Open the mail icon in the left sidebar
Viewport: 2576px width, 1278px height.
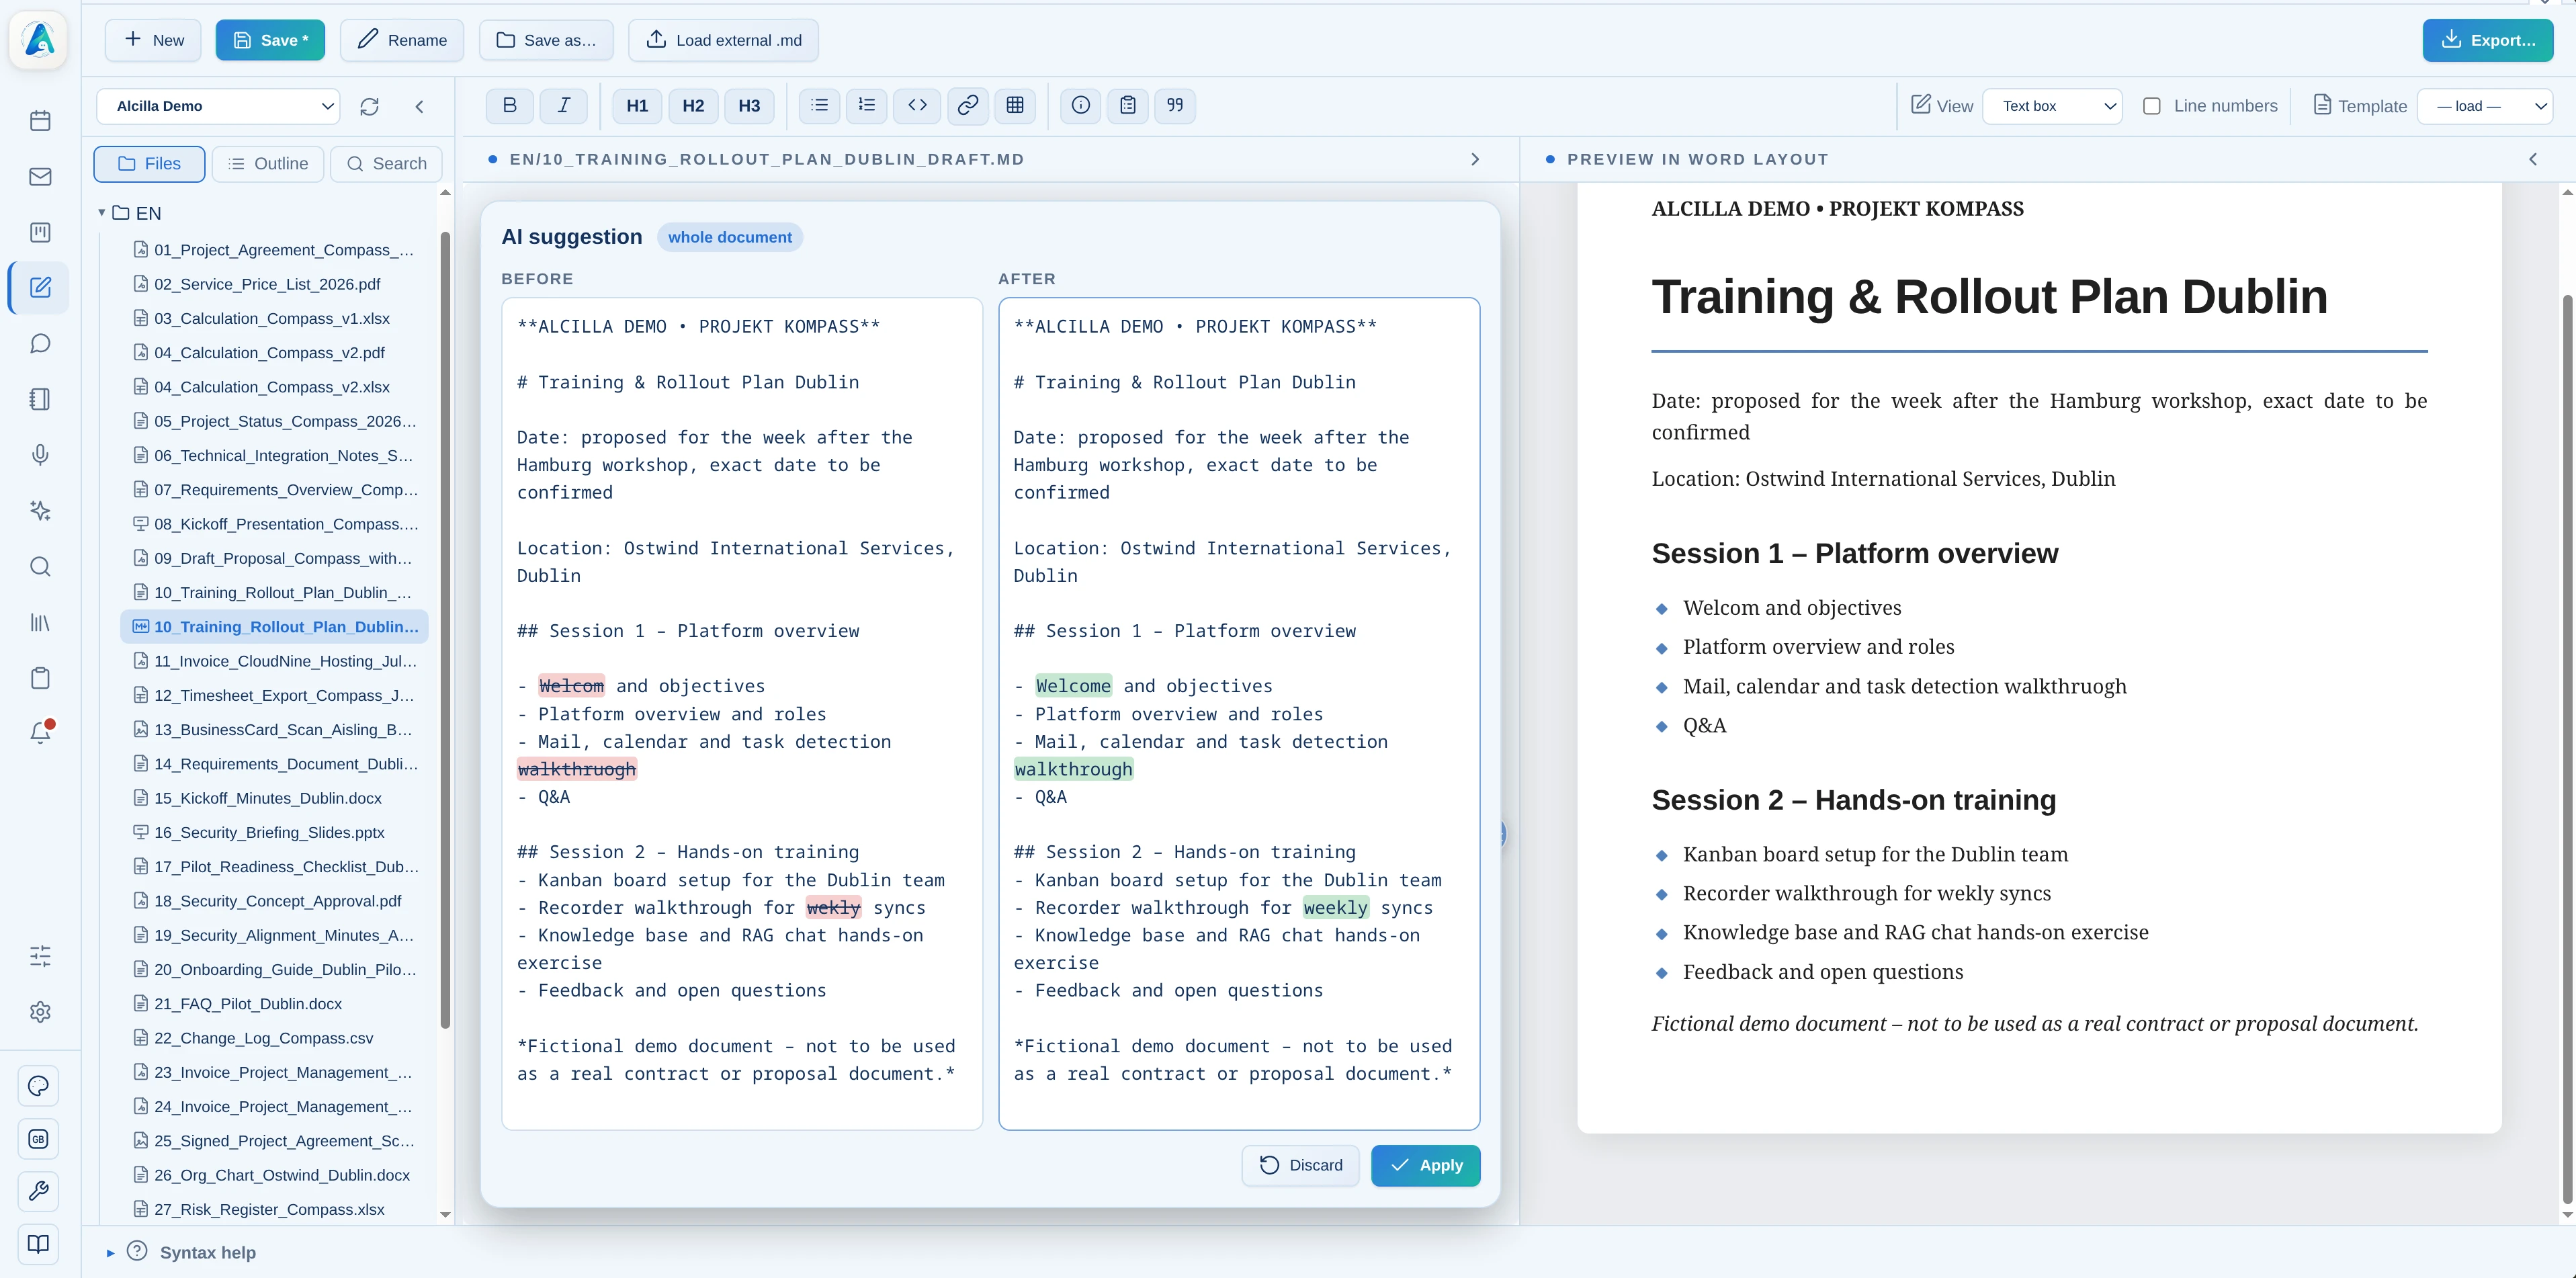(40, 177)
